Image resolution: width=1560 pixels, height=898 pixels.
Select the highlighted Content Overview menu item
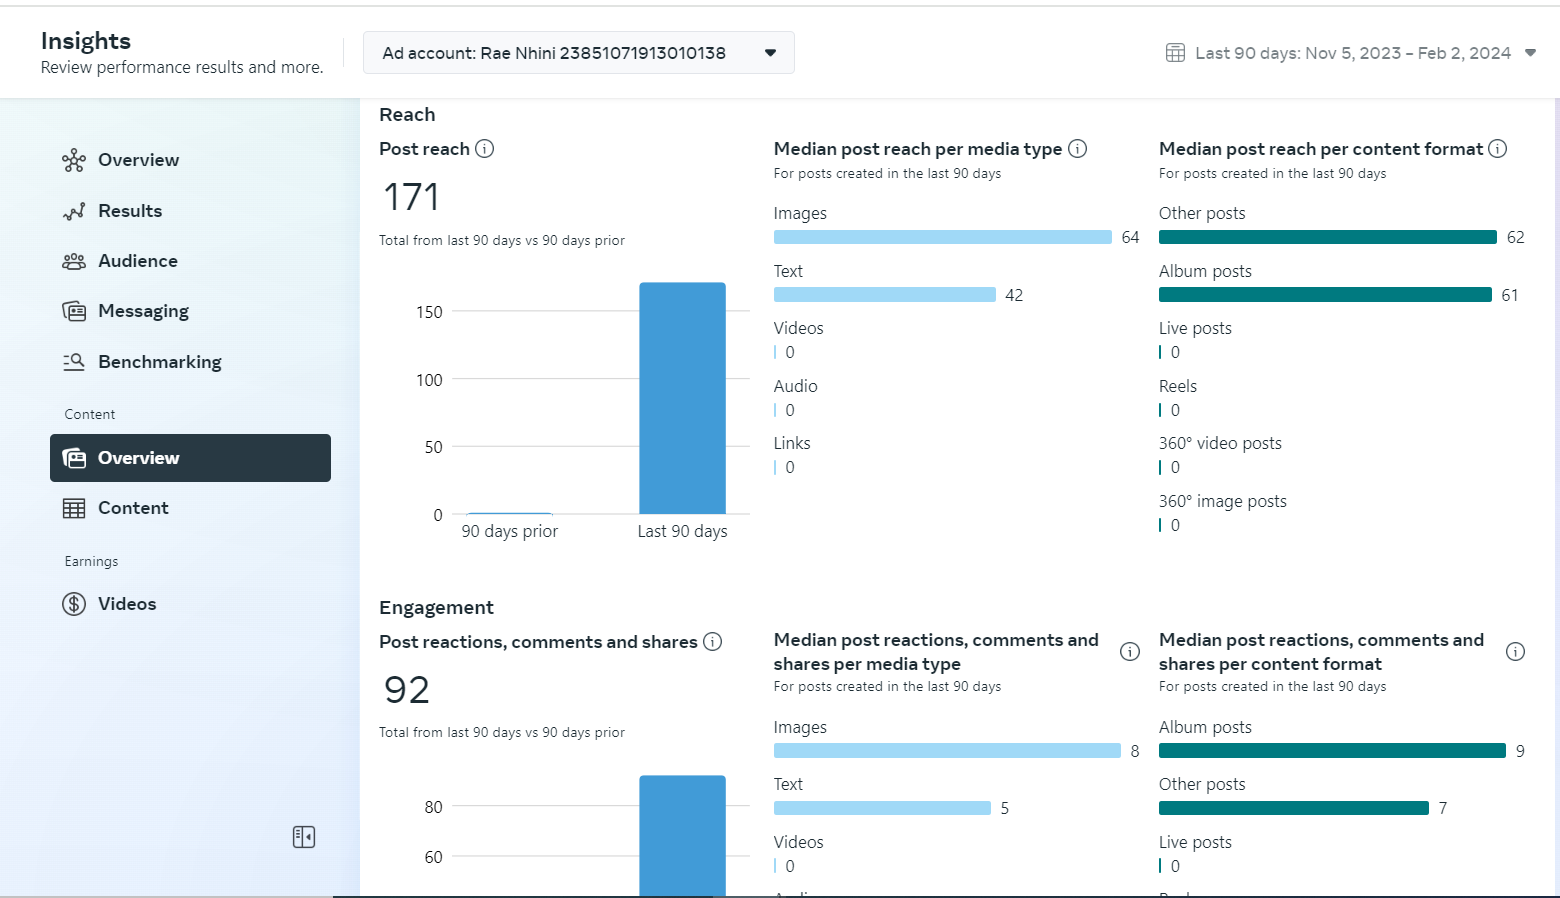tap(190, 458)
